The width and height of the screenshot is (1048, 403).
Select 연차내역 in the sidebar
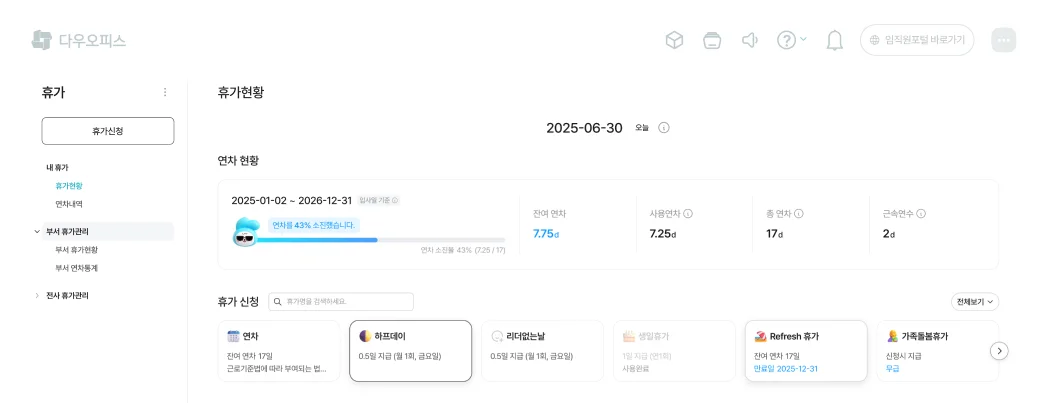click(69, 203)
